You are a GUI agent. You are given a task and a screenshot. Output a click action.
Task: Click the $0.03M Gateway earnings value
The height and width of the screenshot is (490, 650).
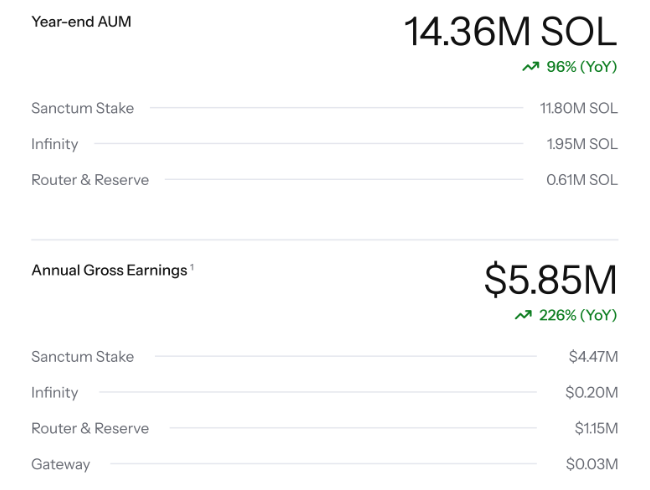coord(591,464)
